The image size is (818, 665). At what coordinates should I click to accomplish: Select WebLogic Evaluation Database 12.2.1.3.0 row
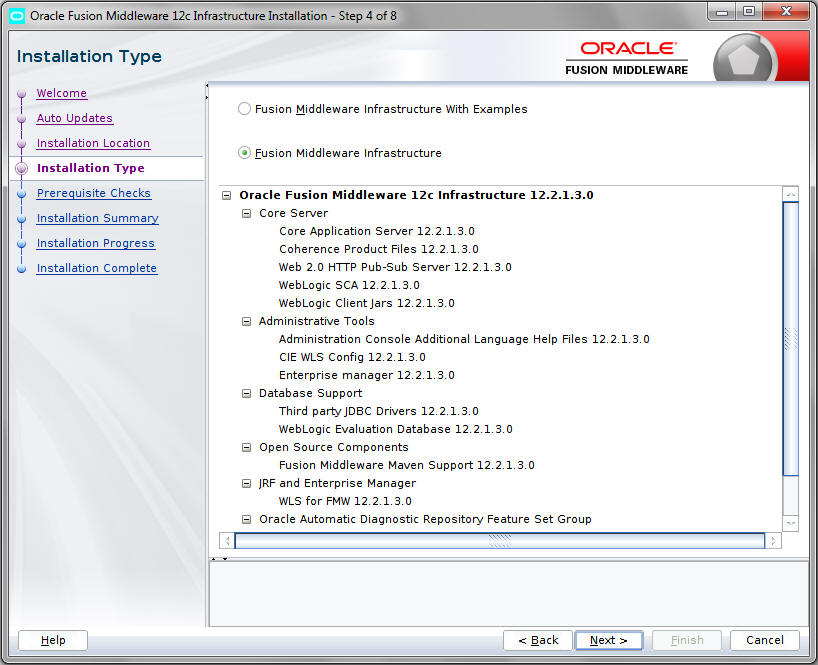click(x=395, y=429)
